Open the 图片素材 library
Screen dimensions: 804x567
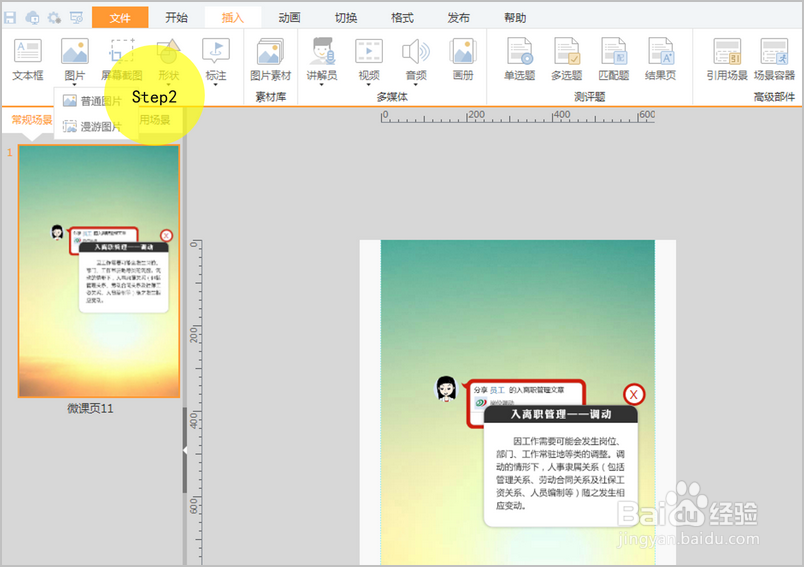(x=270, y=59)
